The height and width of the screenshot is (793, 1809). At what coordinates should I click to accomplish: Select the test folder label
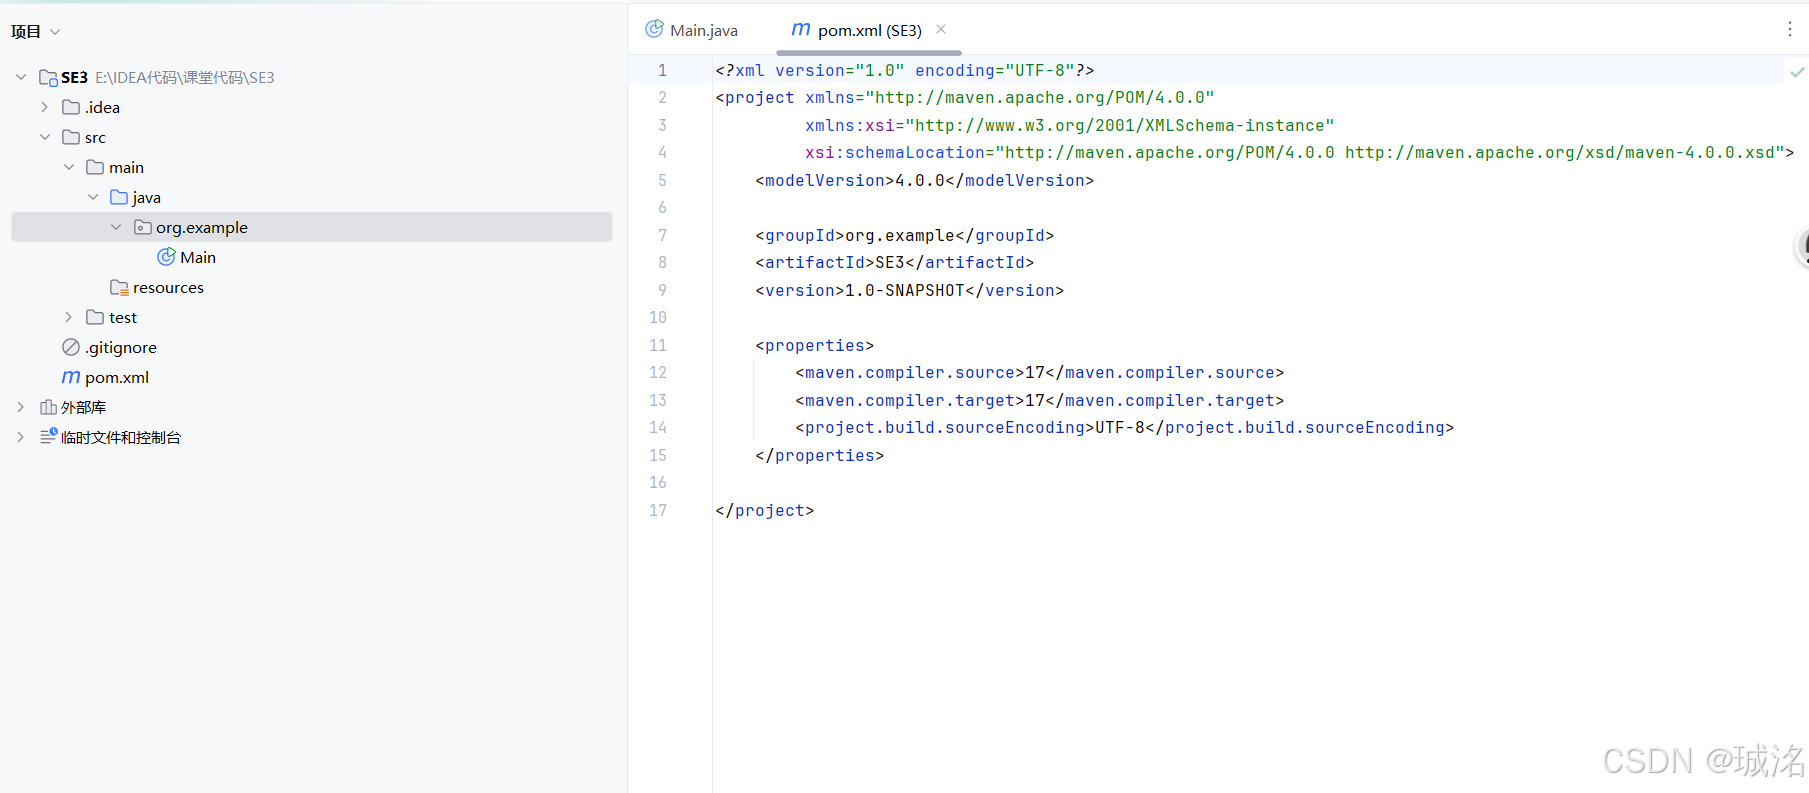[123, 317]
